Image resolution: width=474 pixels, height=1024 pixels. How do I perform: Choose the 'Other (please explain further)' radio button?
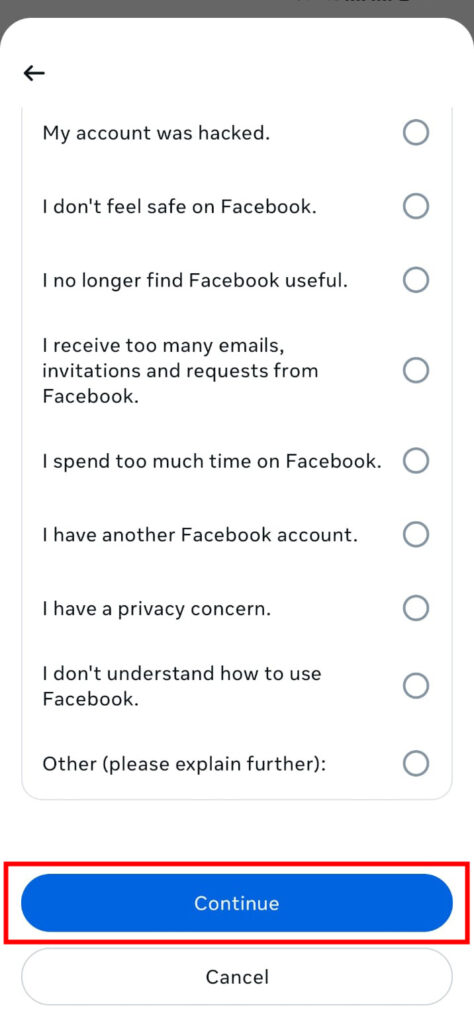coord(415,763)
